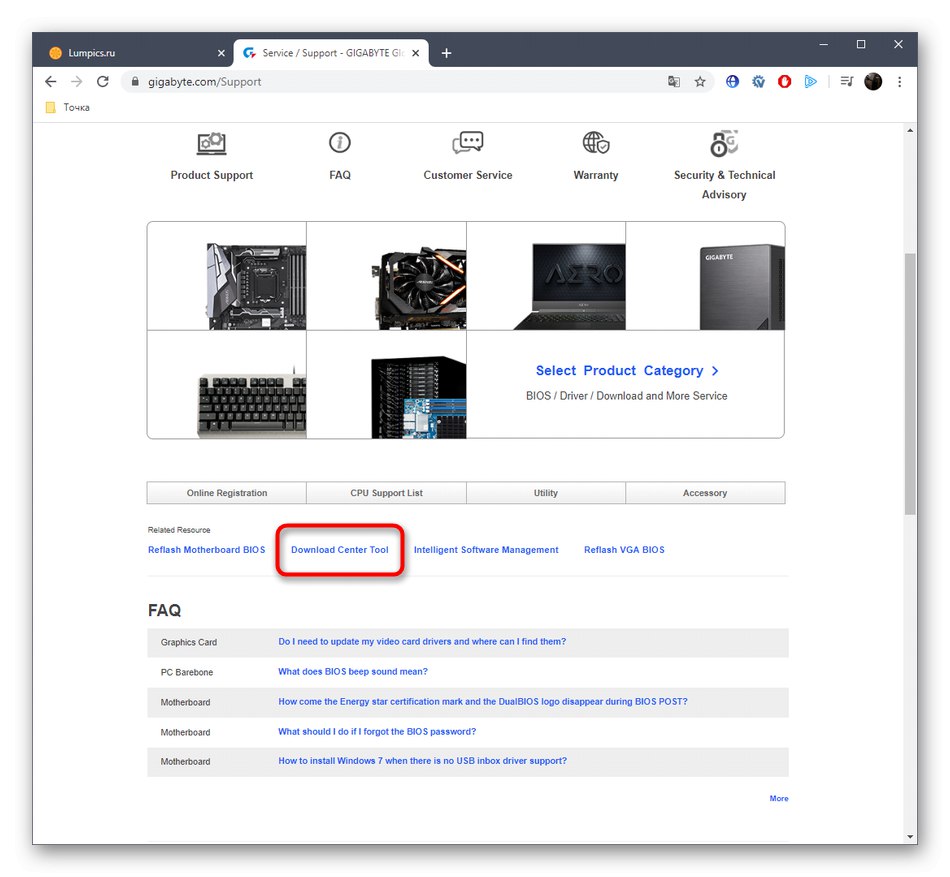The height and width of the screenshot is (877, 950).
Task: Click the page vertical scrollbar thumb
Action: pyautogui.click(x=910, y=383)
